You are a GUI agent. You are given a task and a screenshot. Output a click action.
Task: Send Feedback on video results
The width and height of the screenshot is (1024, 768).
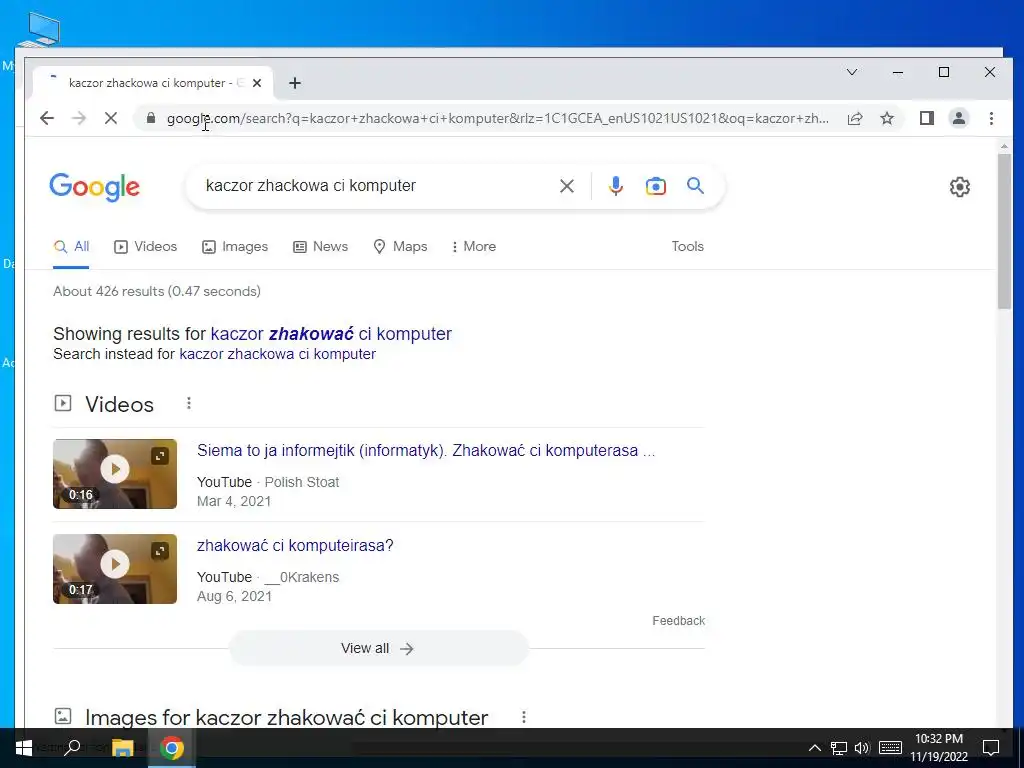click(x=679, y=621)
